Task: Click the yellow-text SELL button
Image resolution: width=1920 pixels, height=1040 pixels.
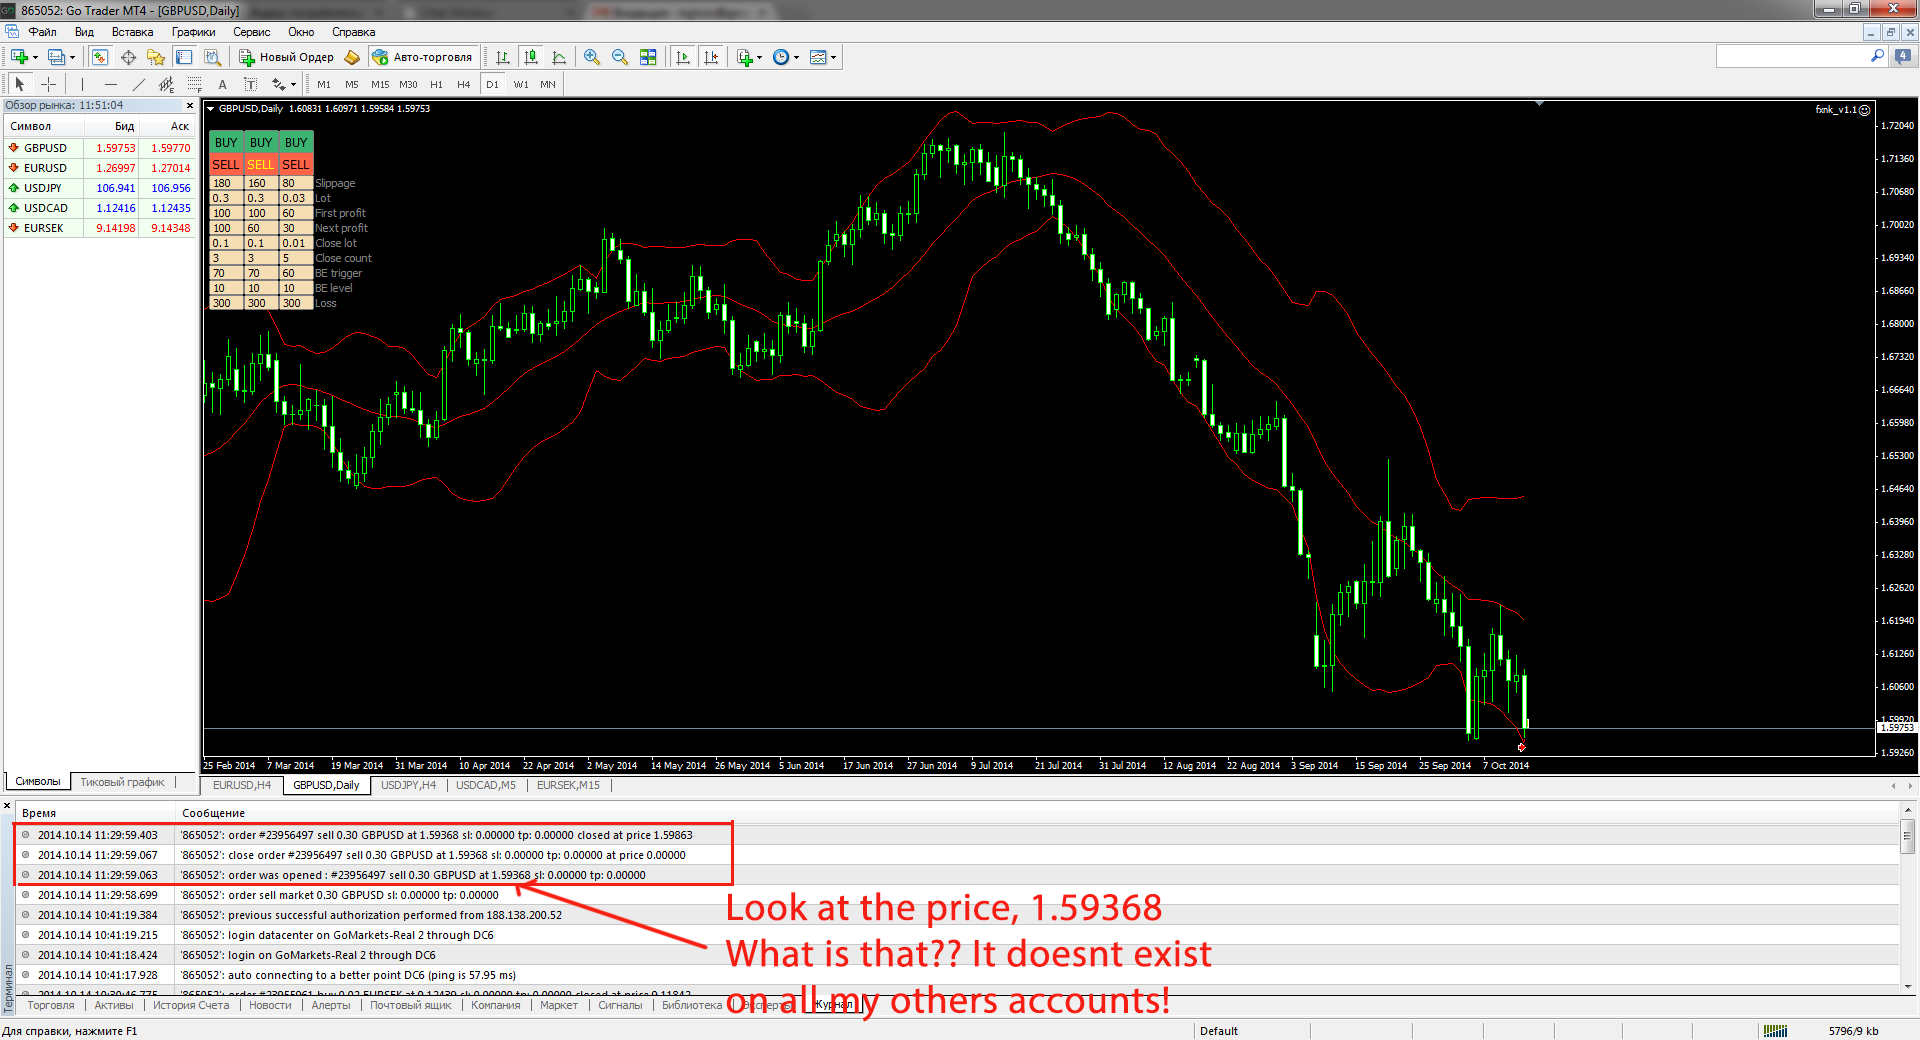Action: click(261, 164)
